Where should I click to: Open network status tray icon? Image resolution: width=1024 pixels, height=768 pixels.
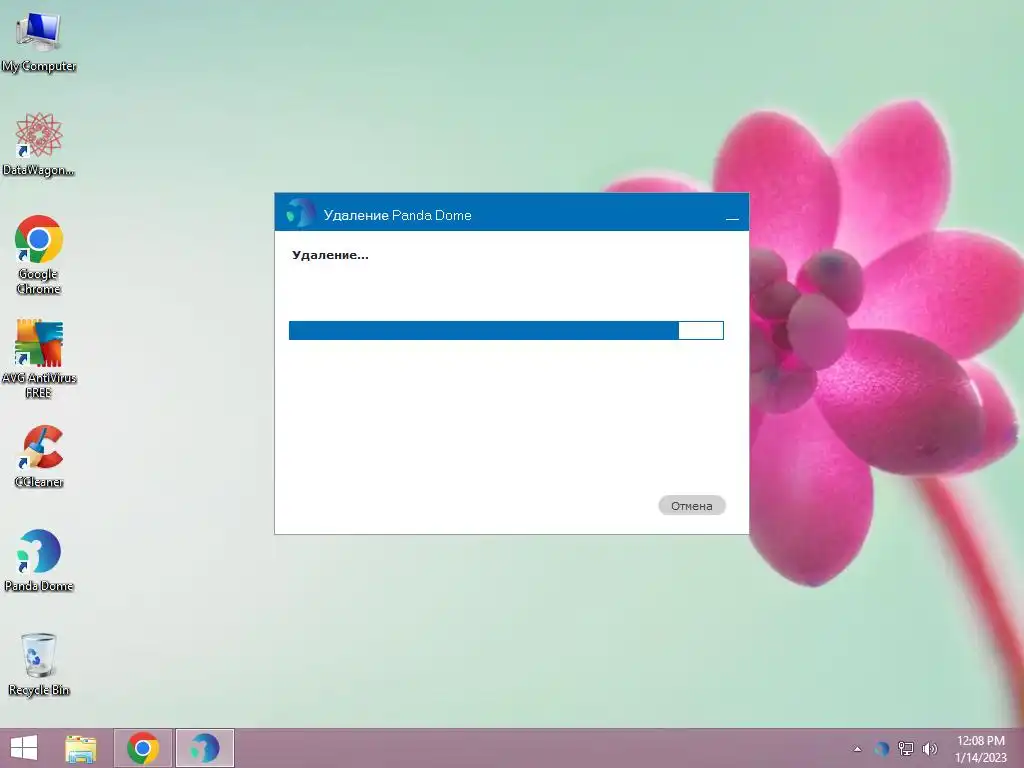[905, 748]
